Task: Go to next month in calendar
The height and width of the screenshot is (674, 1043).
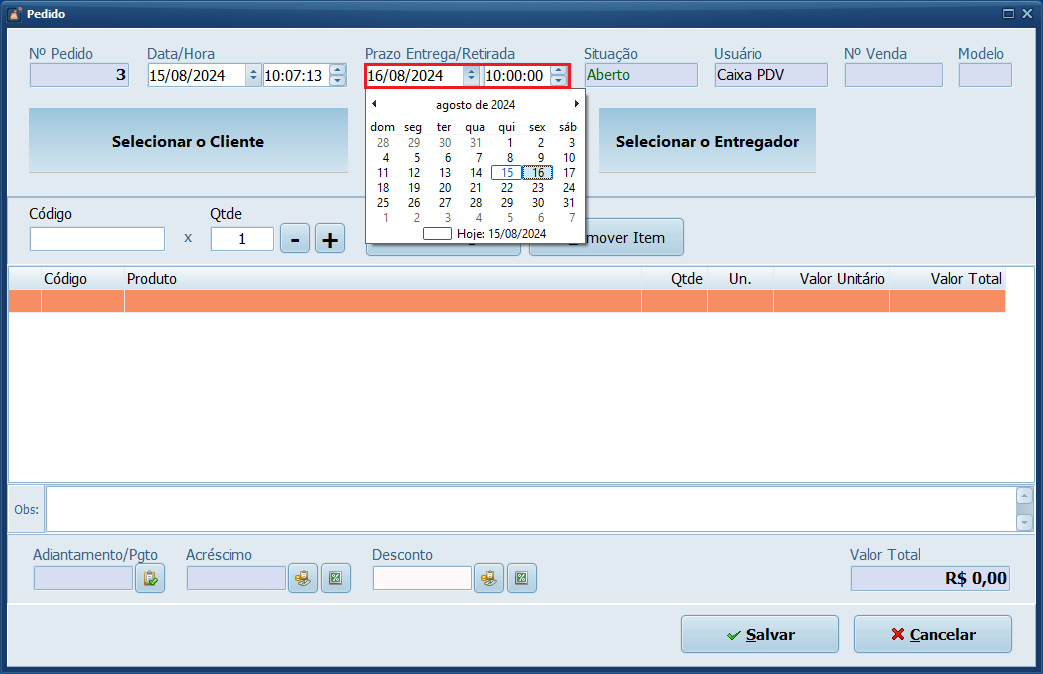Action: (x=576, y=104)
